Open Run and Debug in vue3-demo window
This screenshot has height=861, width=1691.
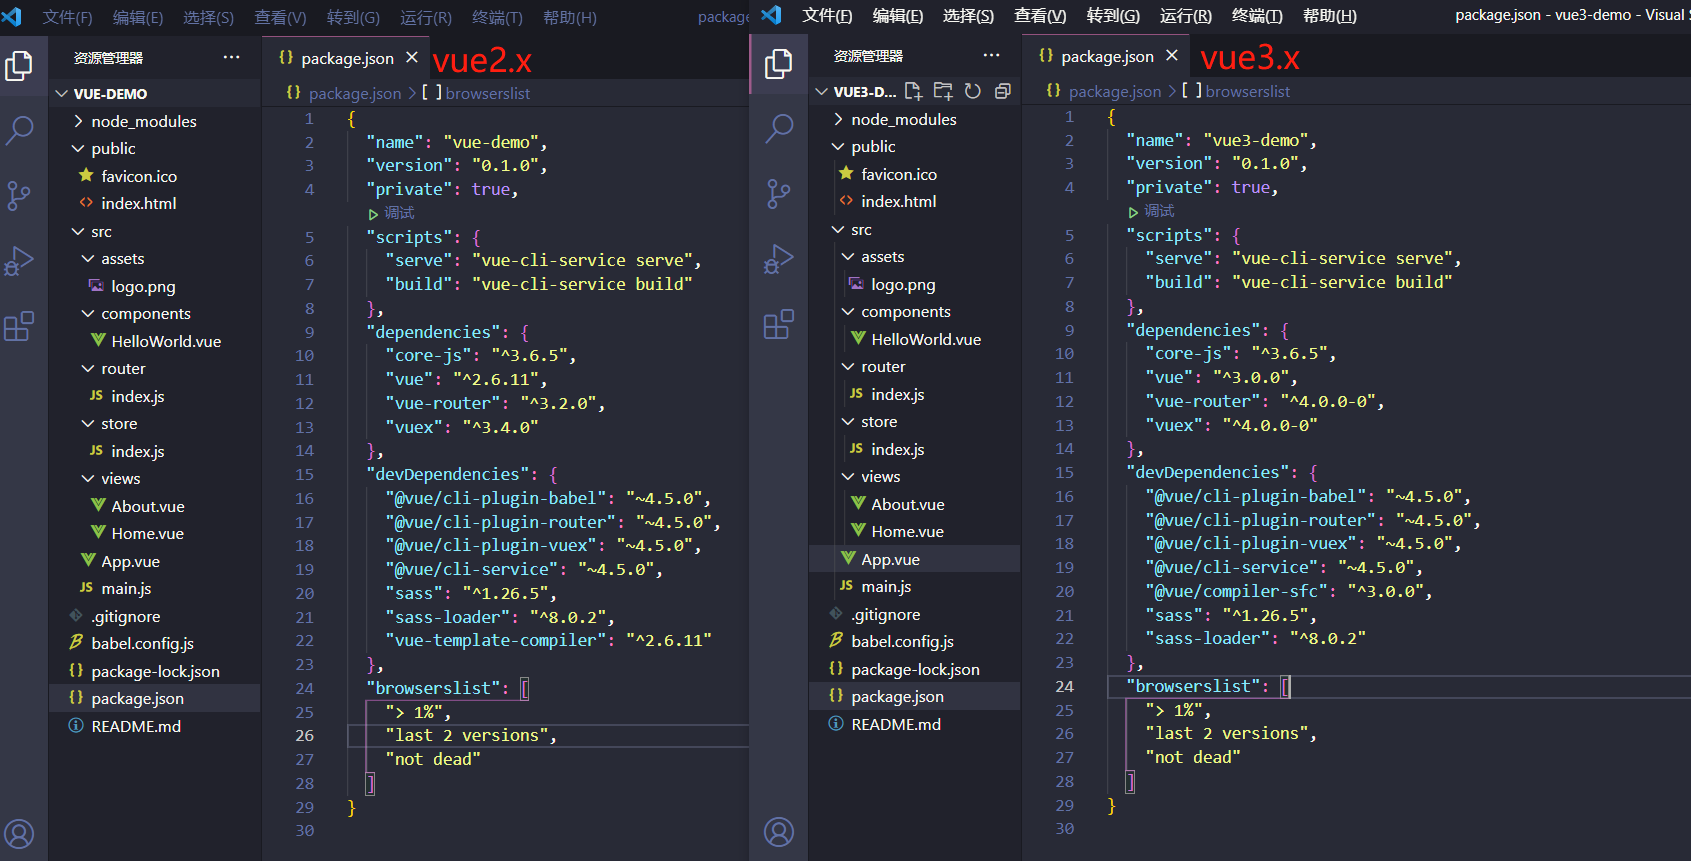[779, 259]
